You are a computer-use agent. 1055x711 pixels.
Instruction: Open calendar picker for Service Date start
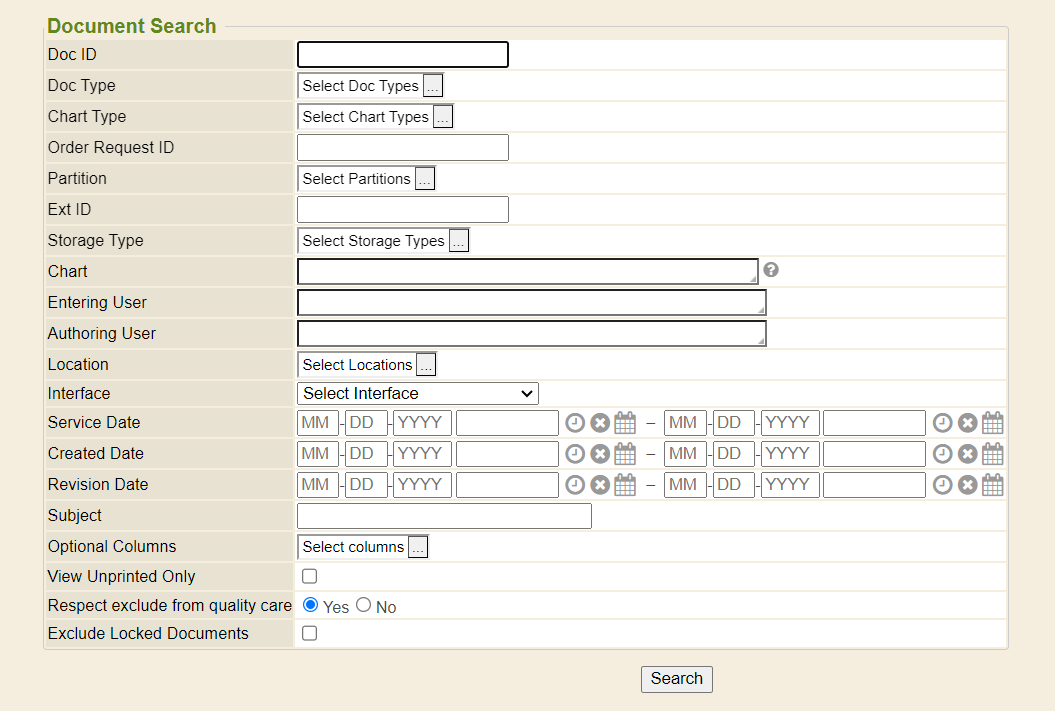coord(625,423)
